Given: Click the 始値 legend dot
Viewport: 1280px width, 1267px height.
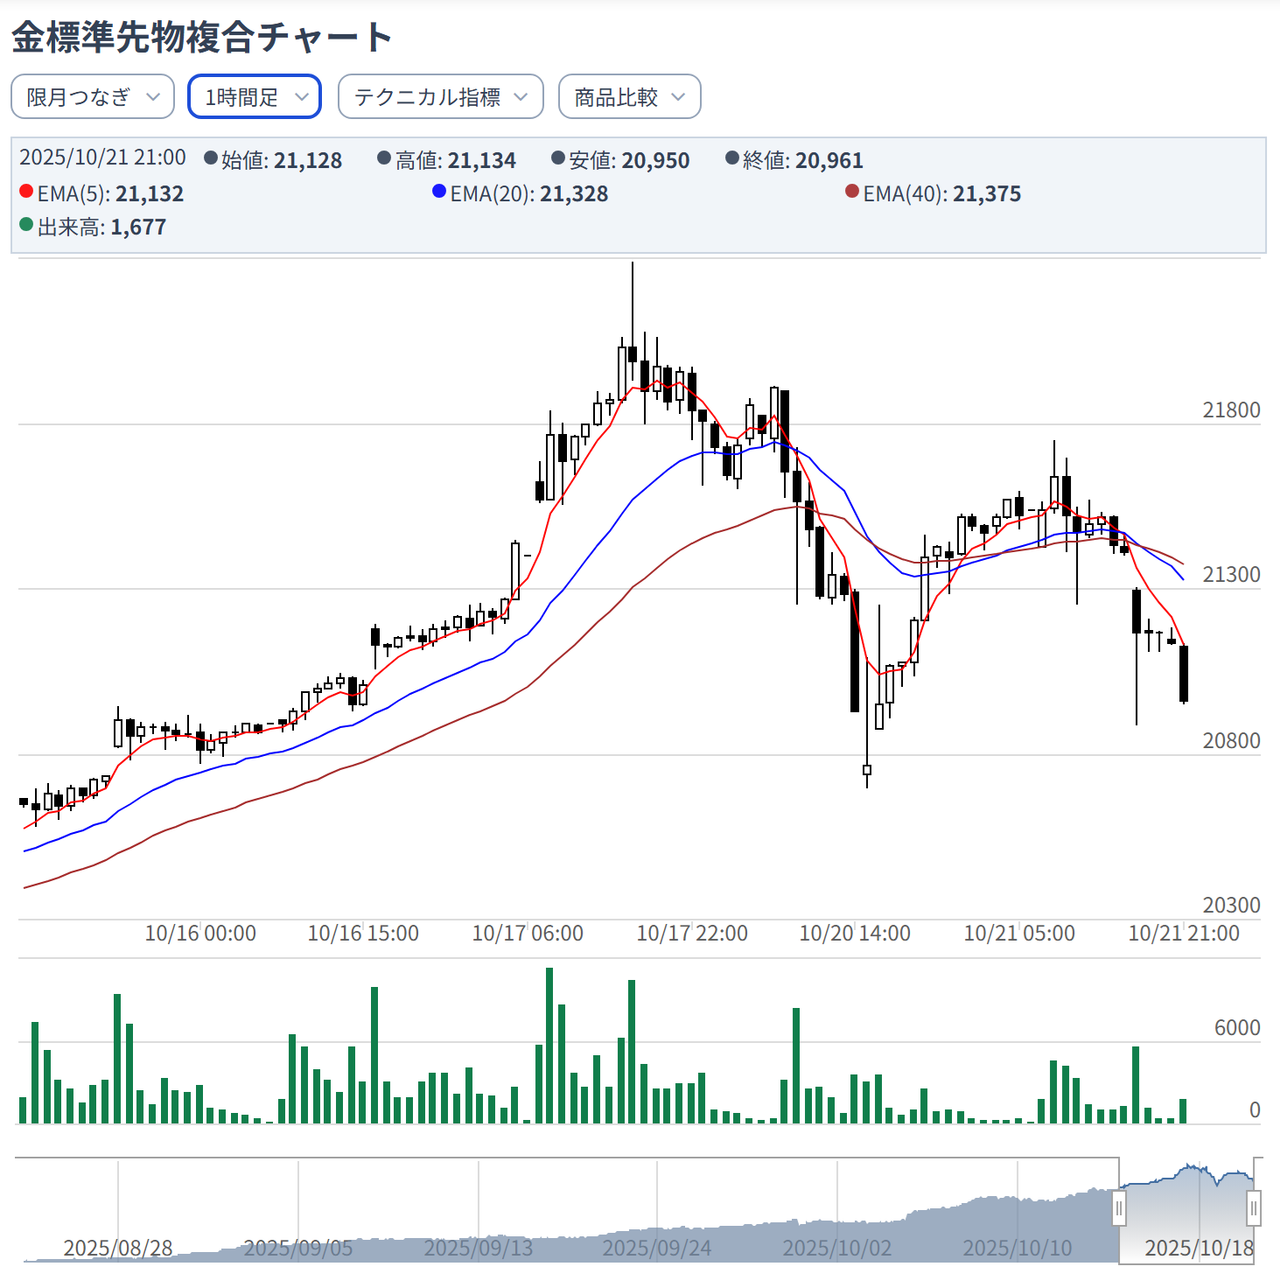Looking at the screenshot, I should click(210, 159).
